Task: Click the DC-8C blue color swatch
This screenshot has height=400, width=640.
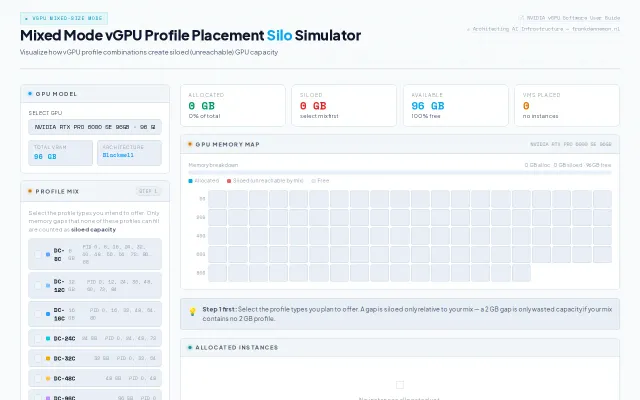Action: pos(48,254)
